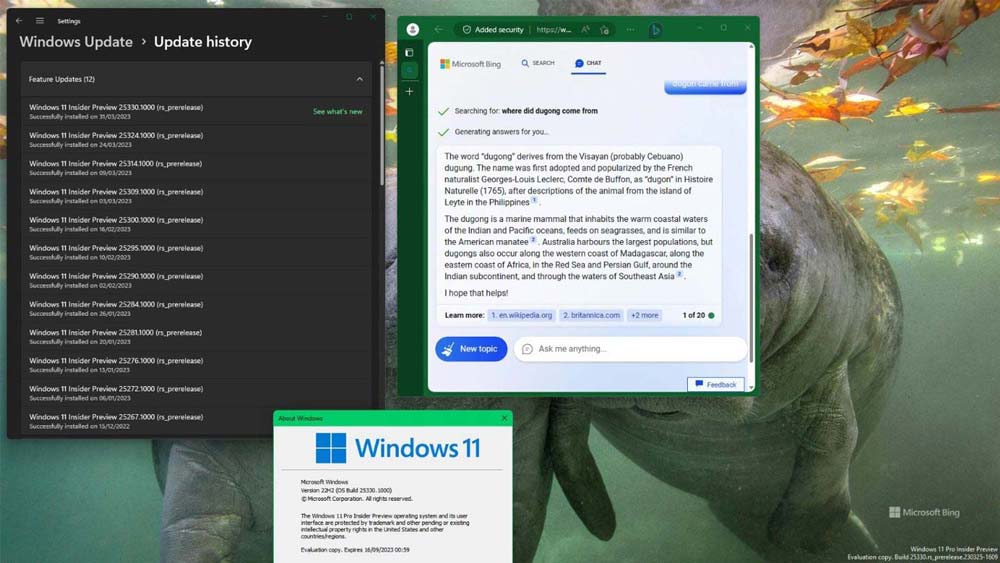Click the 1 of 20 counter
Viewport: 1000px width, 563px height.
click(694, 315)
